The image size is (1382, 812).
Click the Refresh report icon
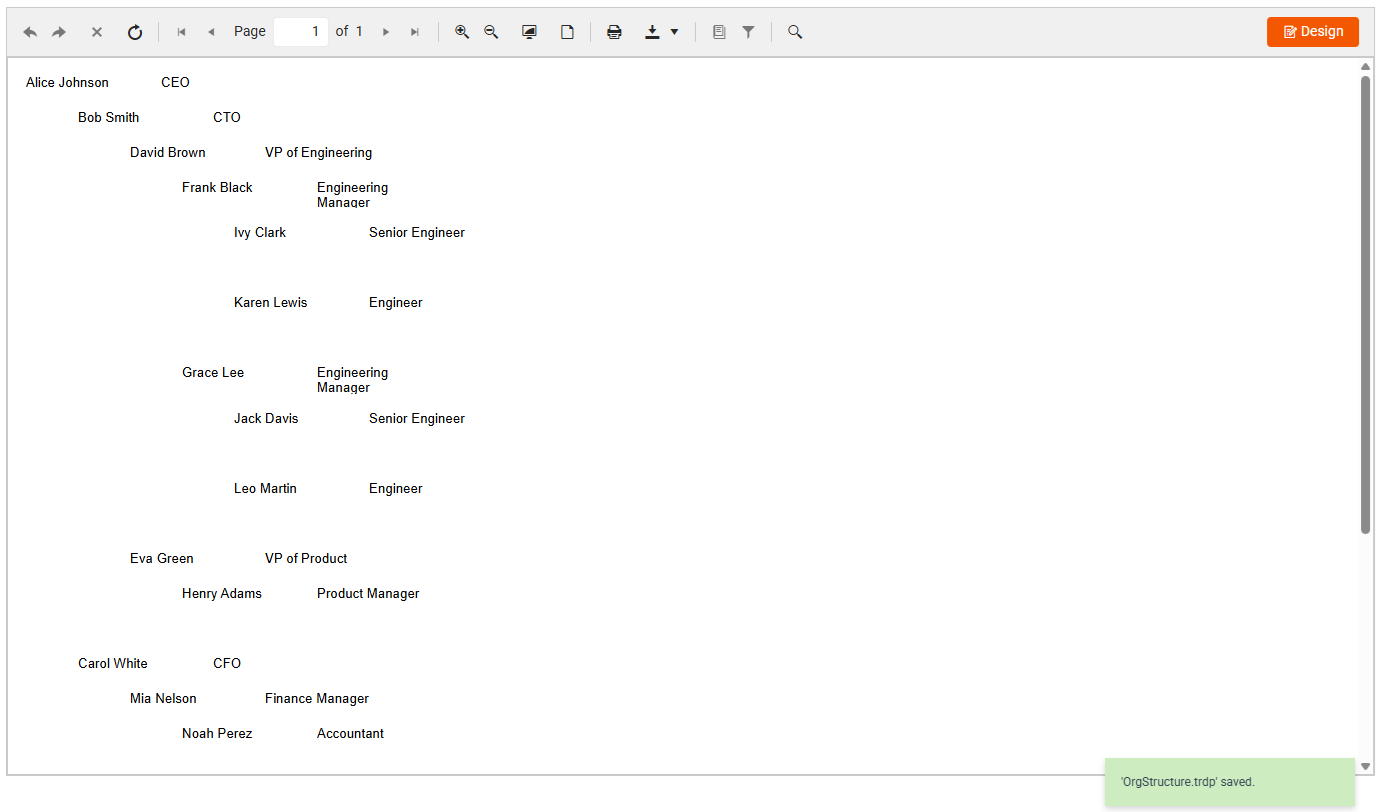pyautogui.click(x=134, y=31)
